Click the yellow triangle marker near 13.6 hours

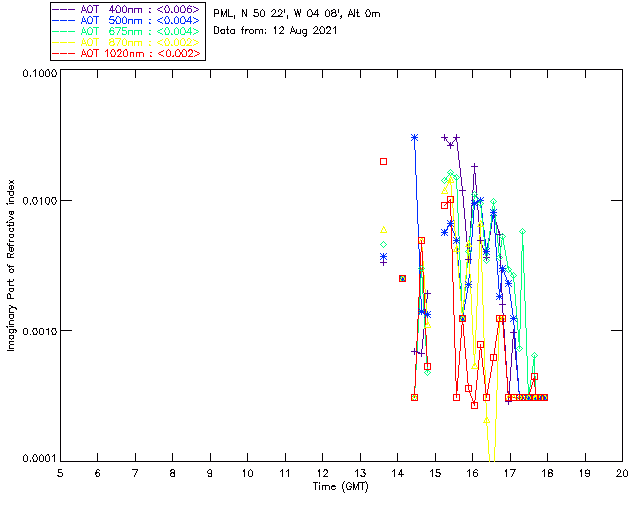[x=383, y=230]
